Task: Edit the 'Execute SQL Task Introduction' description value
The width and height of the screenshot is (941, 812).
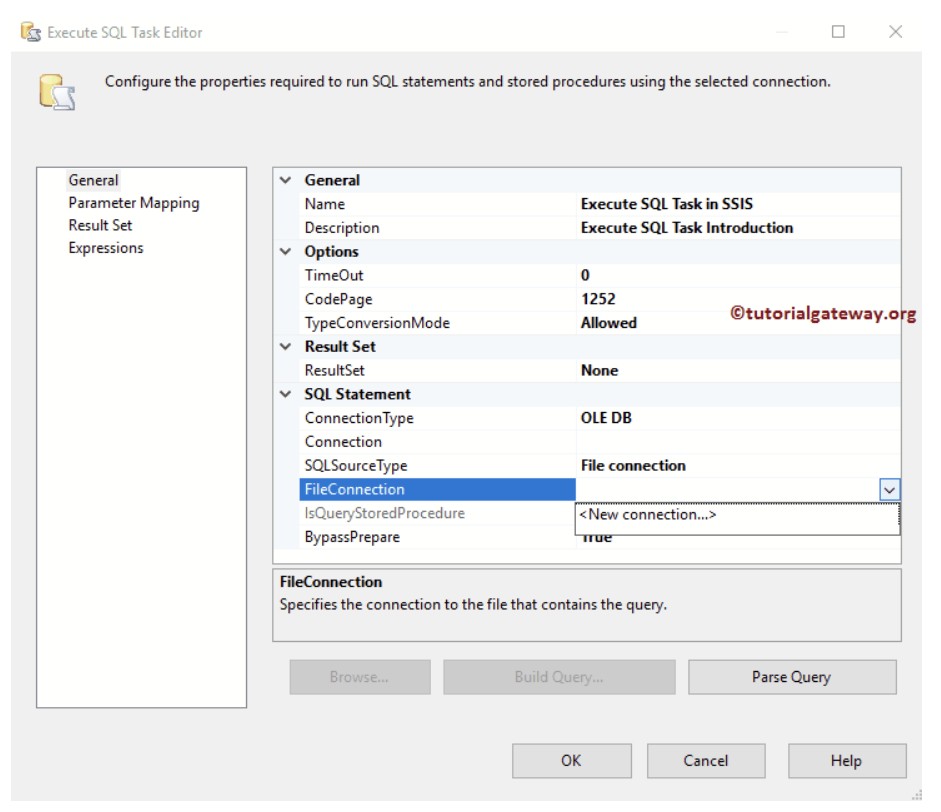Action: point(687,228)
